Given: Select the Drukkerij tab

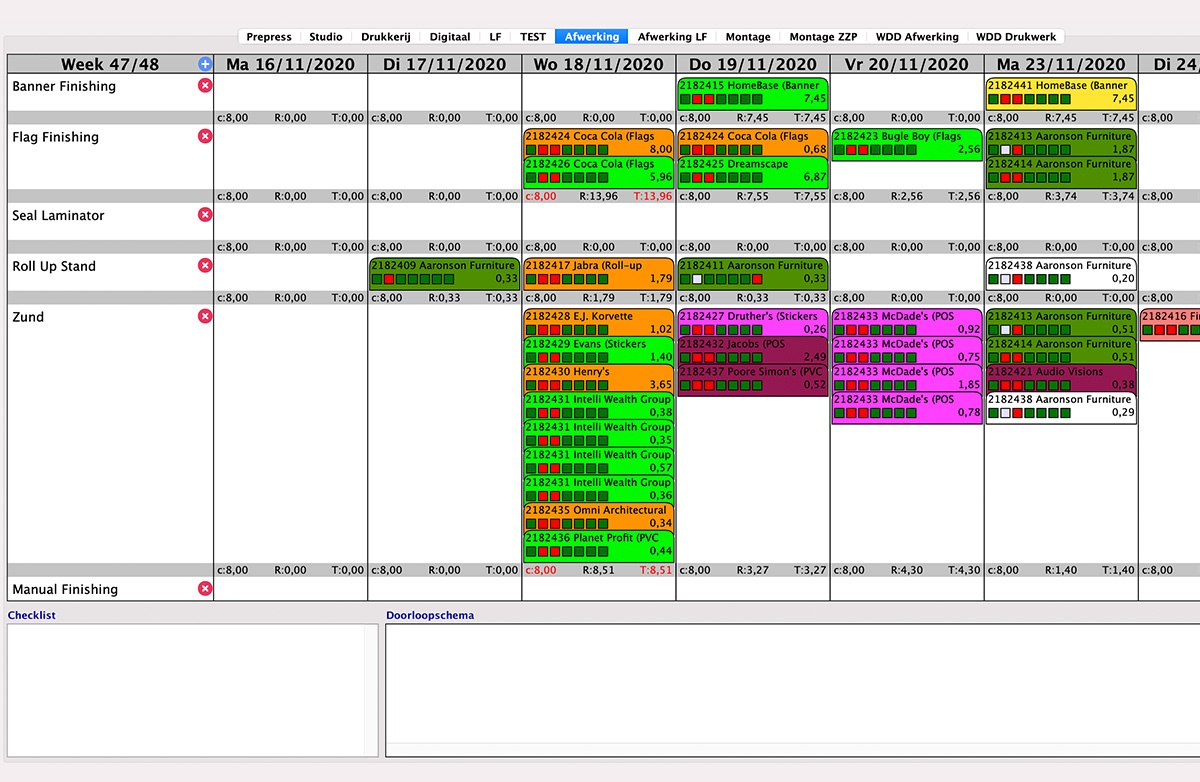Looking at the screenshot, I should [x=386, y=37].
